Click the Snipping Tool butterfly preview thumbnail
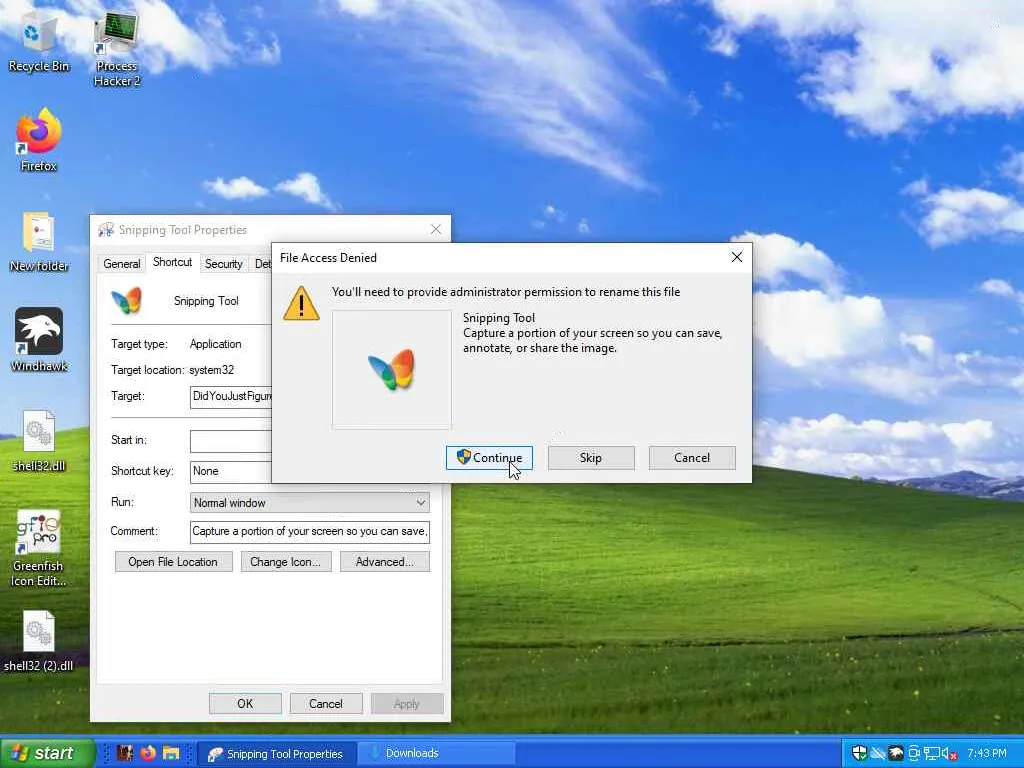 click(x=391, y=370)
